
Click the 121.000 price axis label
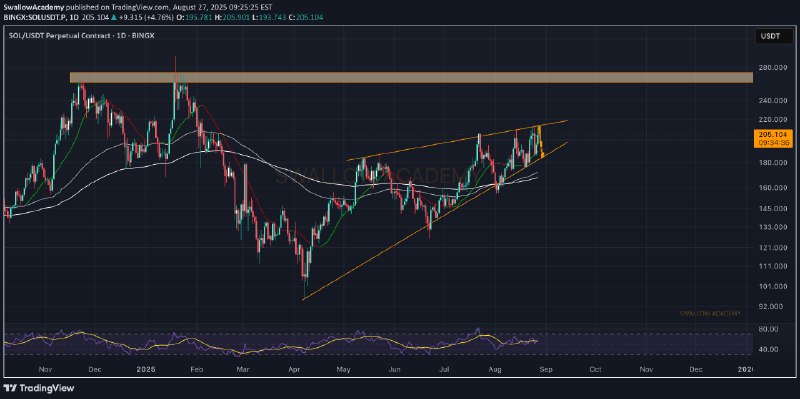773,247
